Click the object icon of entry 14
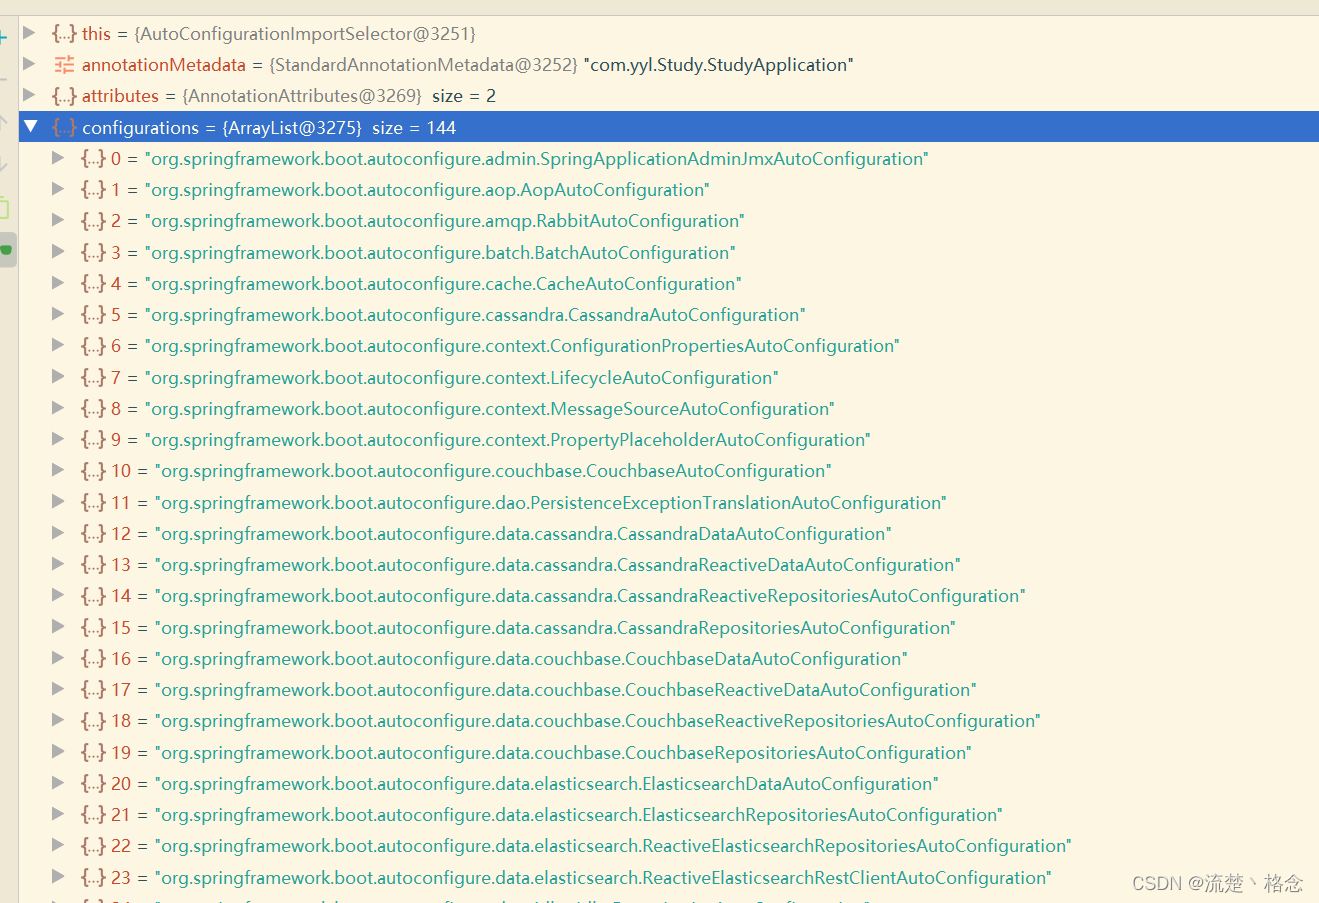The width and height of the screenshot is (1319, 903). click(93, 596)
